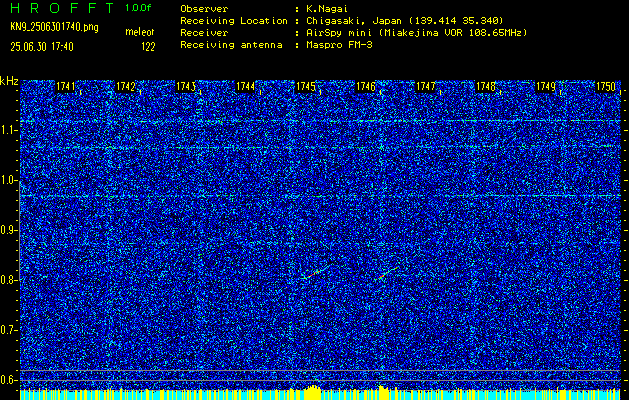
Task: Click the Receiving antenna label
Action: pos(231,45)
